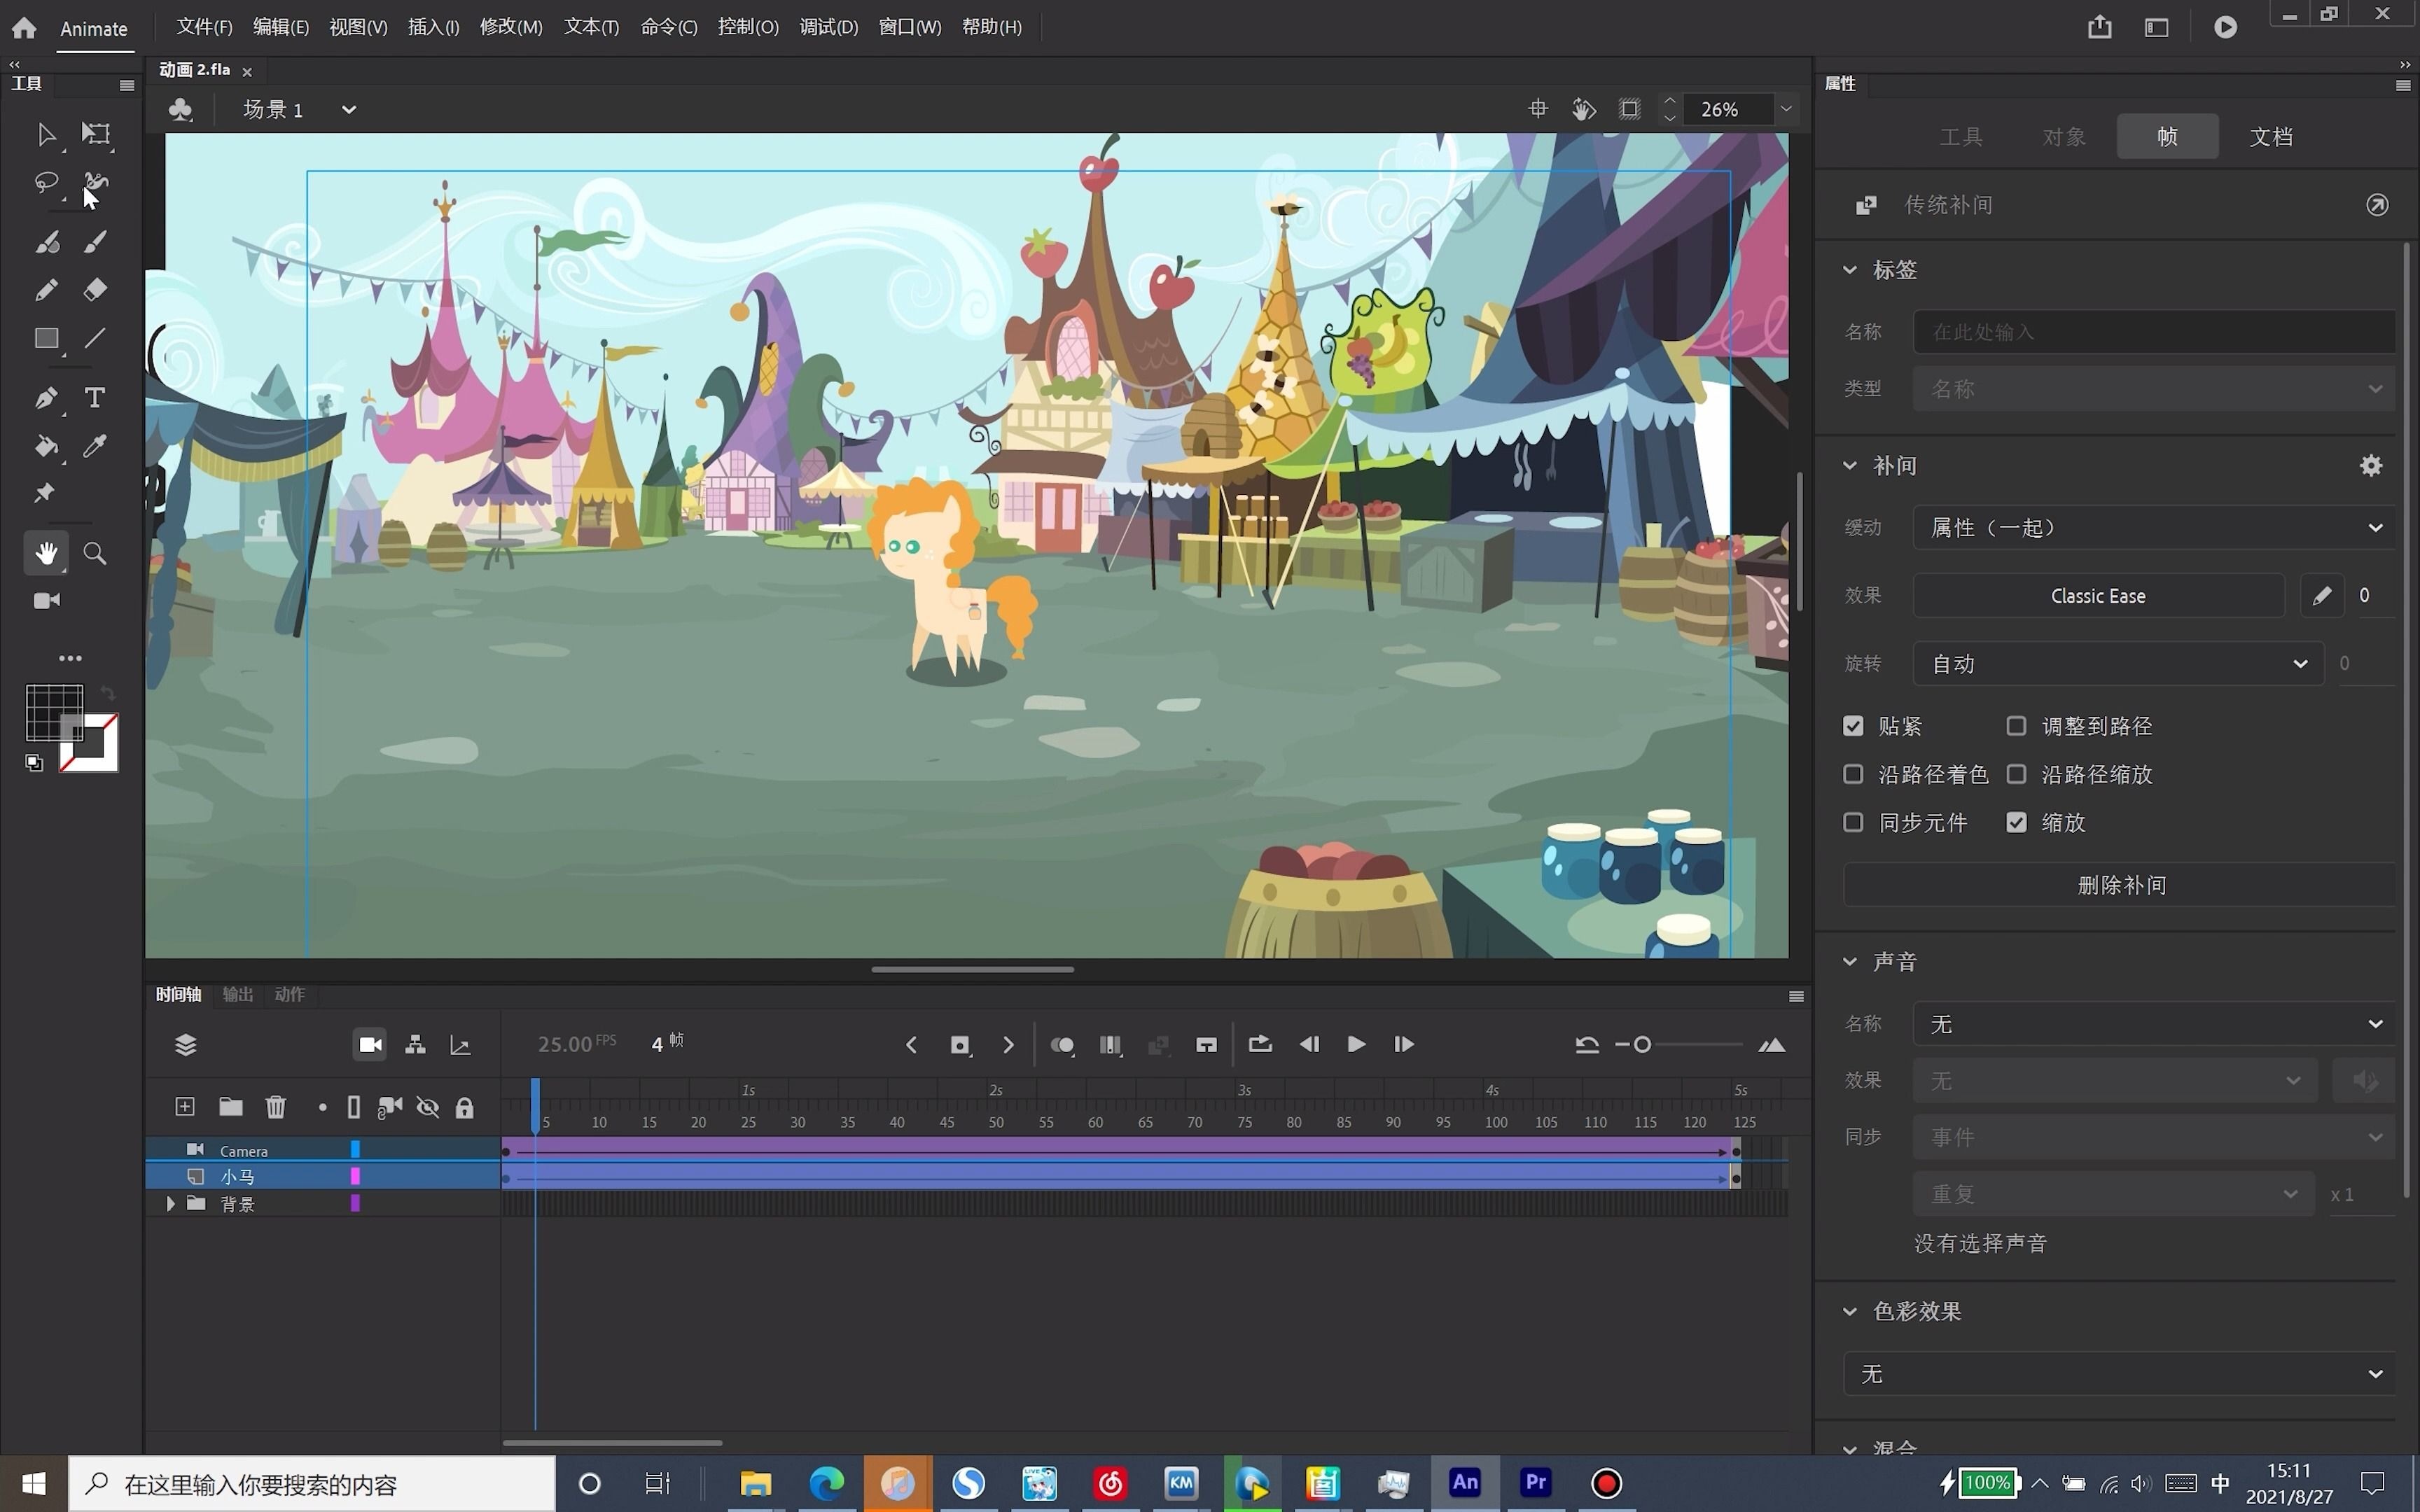Delete layer with trash icon

[x=276, y=1107]
